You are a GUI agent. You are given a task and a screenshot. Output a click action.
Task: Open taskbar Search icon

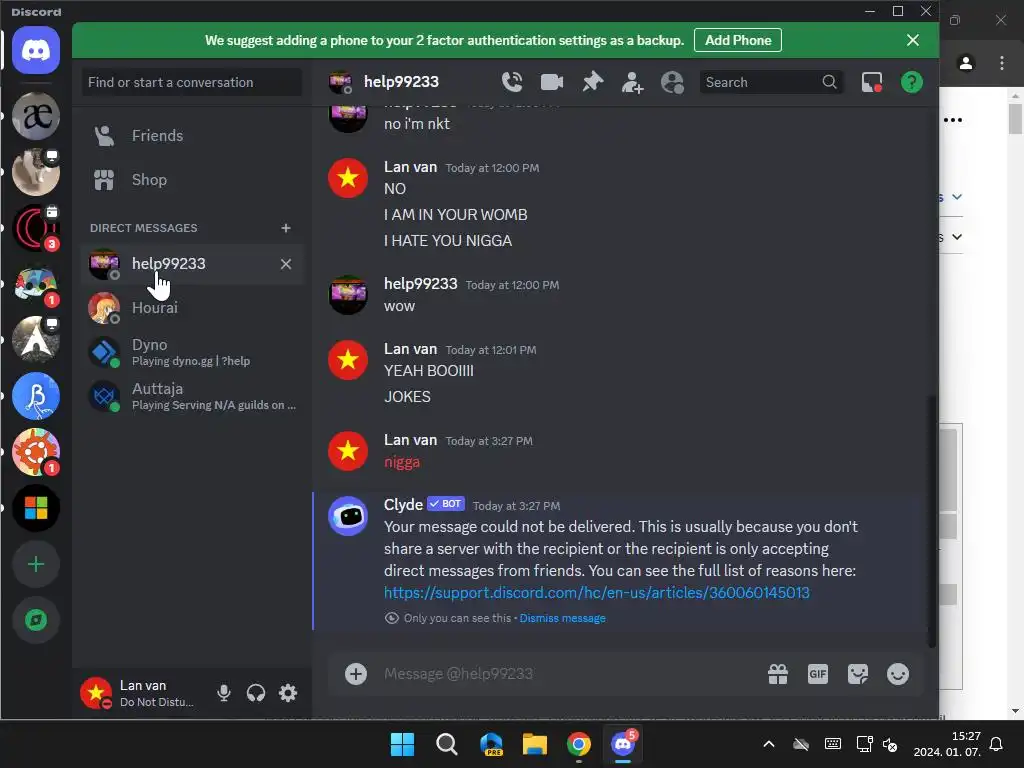tap(447, 744)
